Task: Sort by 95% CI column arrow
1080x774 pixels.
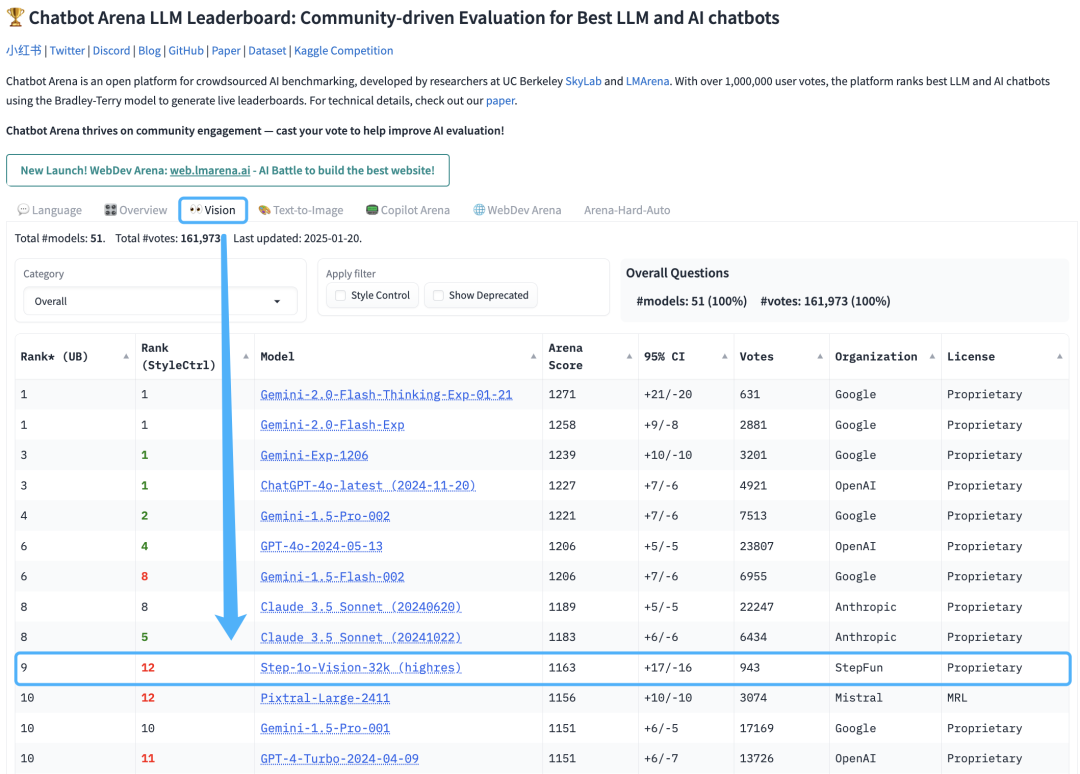Action: [x=725, y=357]
